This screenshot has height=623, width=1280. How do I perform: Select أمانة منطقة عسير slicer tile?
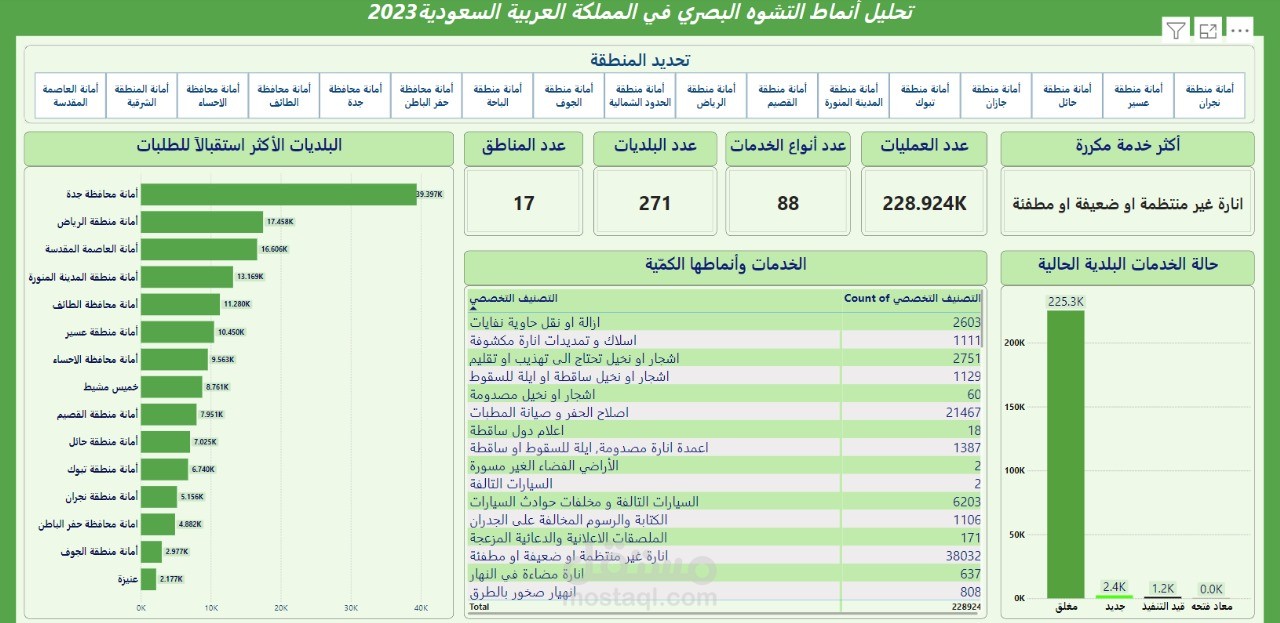point(1138,96)
